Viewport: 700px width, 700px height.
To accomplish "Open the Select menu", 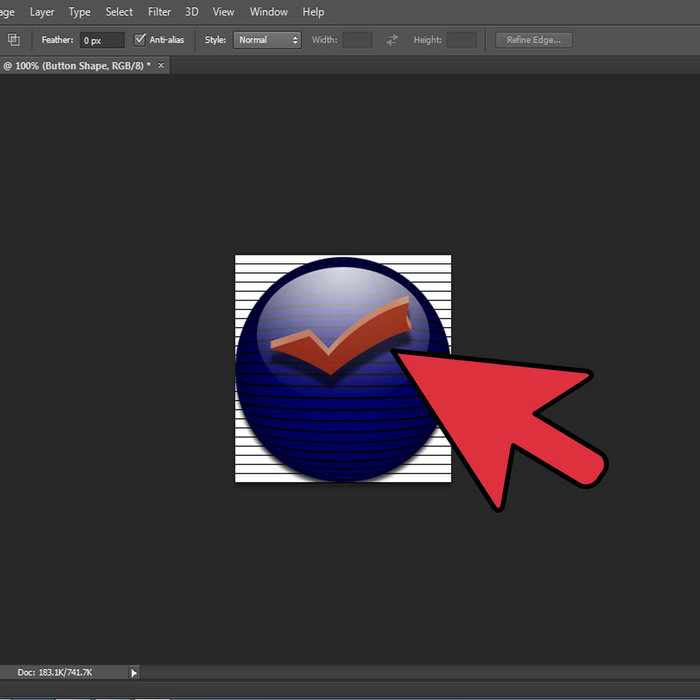I will click(x=119, y=12).
